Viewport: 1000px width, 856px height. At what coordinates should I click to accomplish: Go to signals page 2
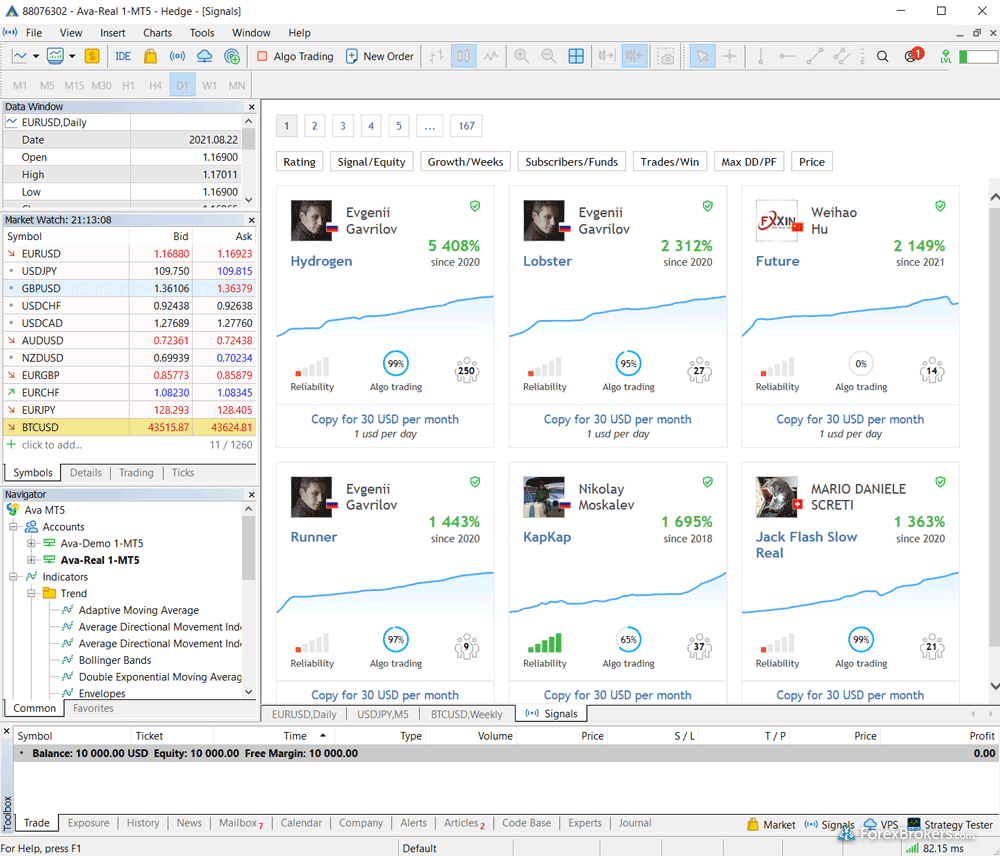point(314,126)
